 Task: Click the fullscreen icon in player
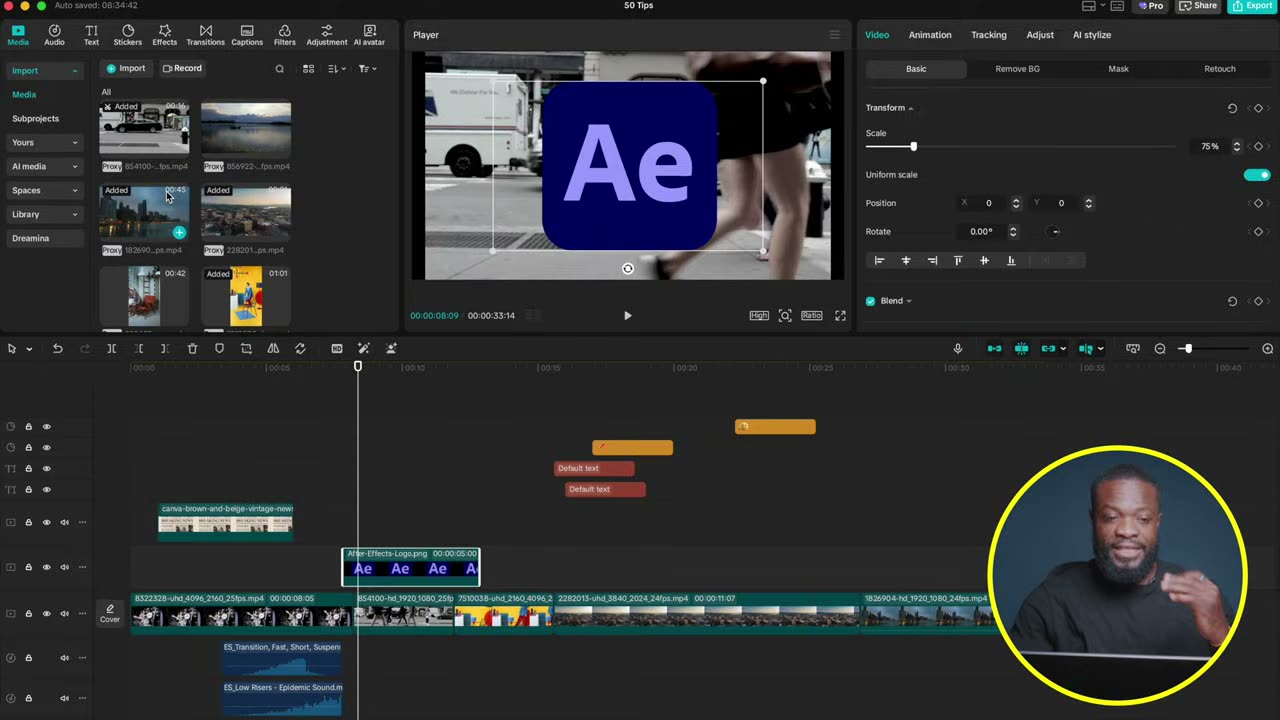tap(840, 315)
